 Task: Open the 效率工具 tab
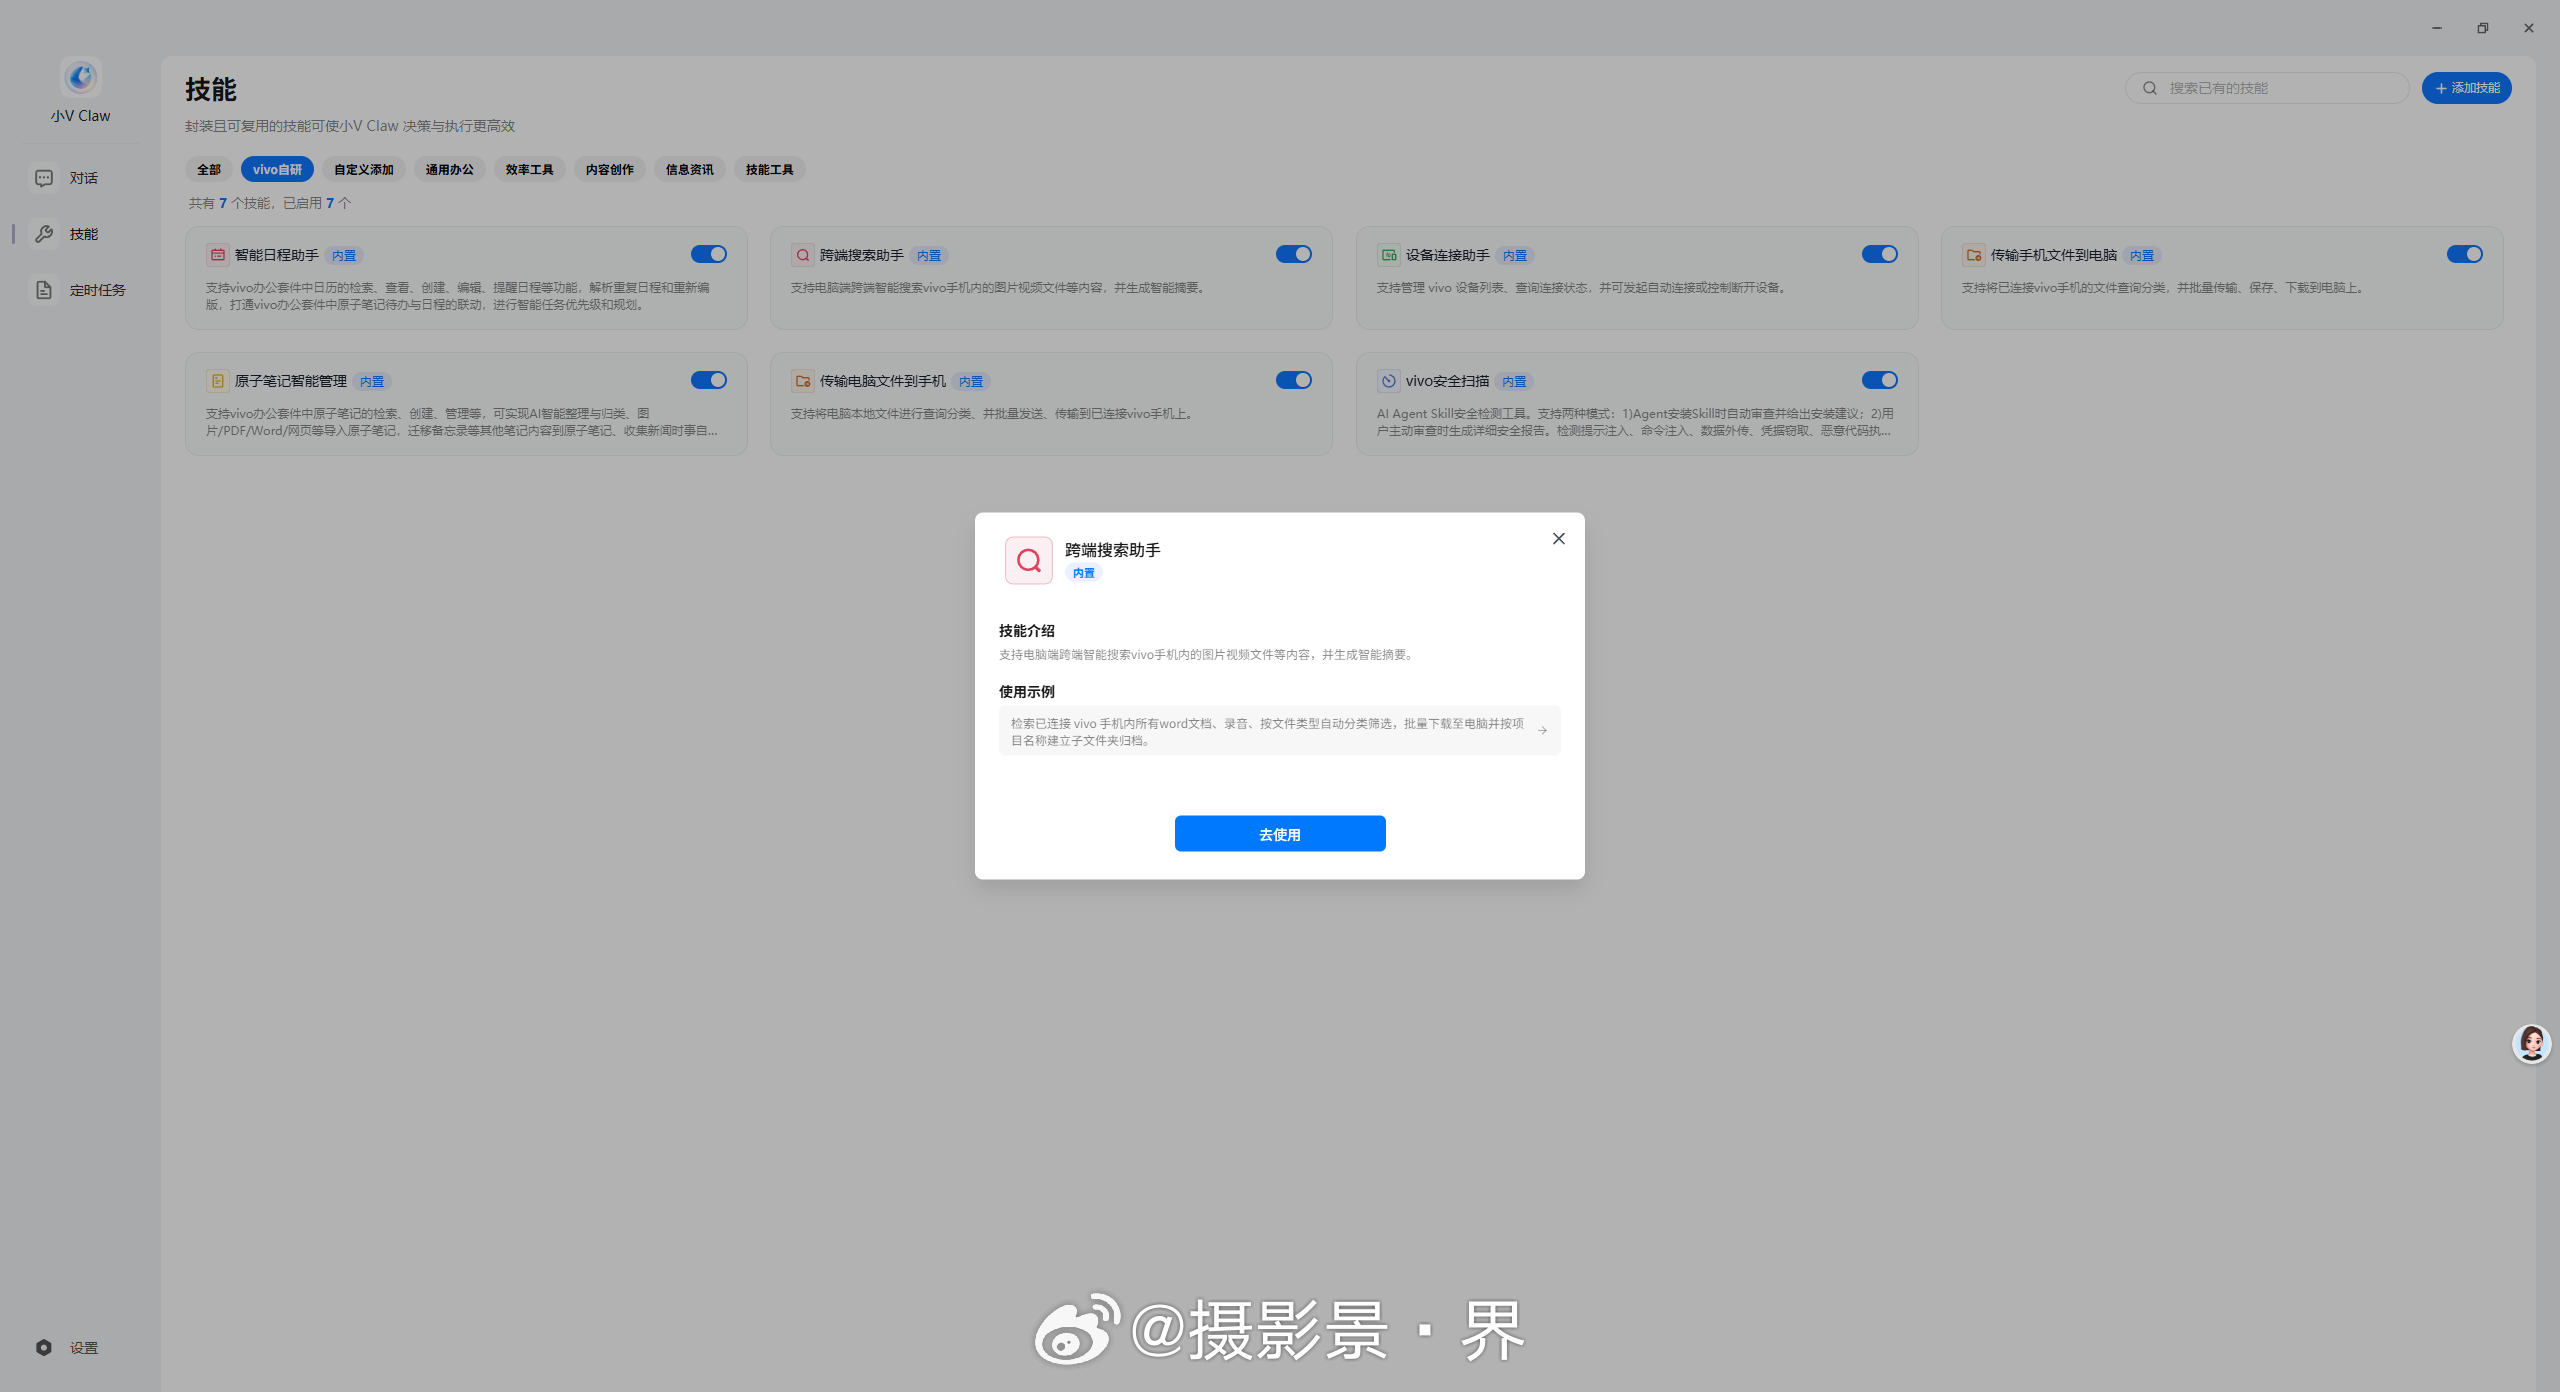(530, 170)
